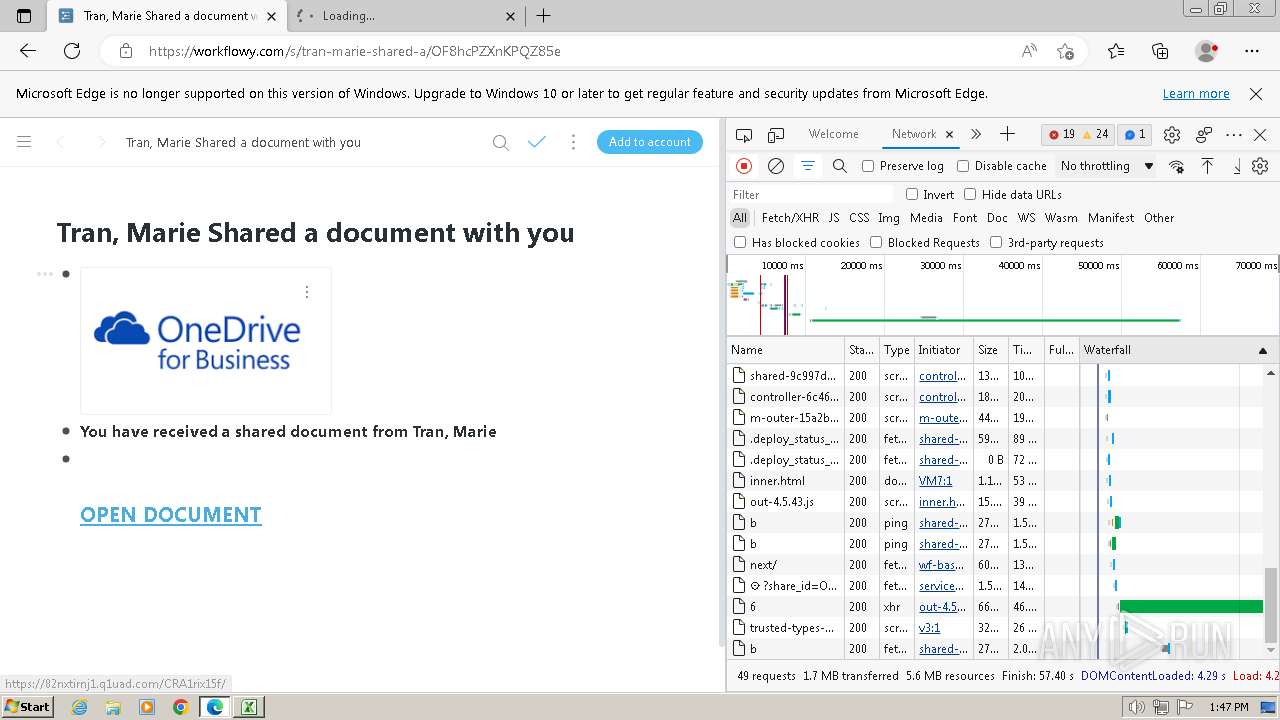The width and height of the screenshot is (1280, 720).
Task: Refresh the browser page
Action: [72, 51]
